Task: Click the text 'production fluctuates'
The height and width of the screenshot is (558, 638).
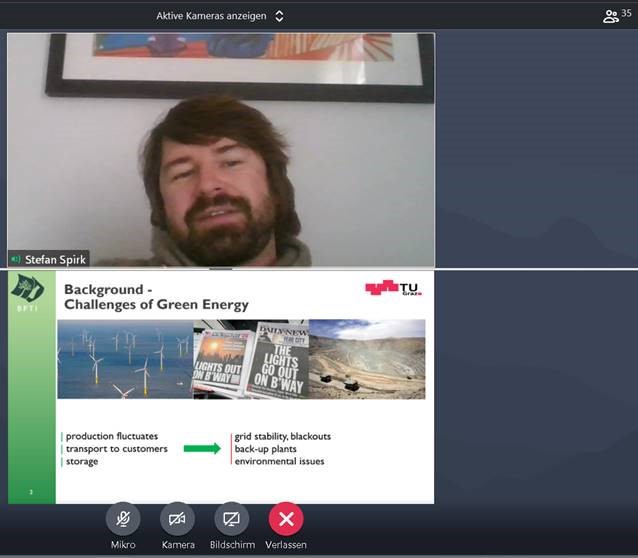Action: [x=112, y=436]
